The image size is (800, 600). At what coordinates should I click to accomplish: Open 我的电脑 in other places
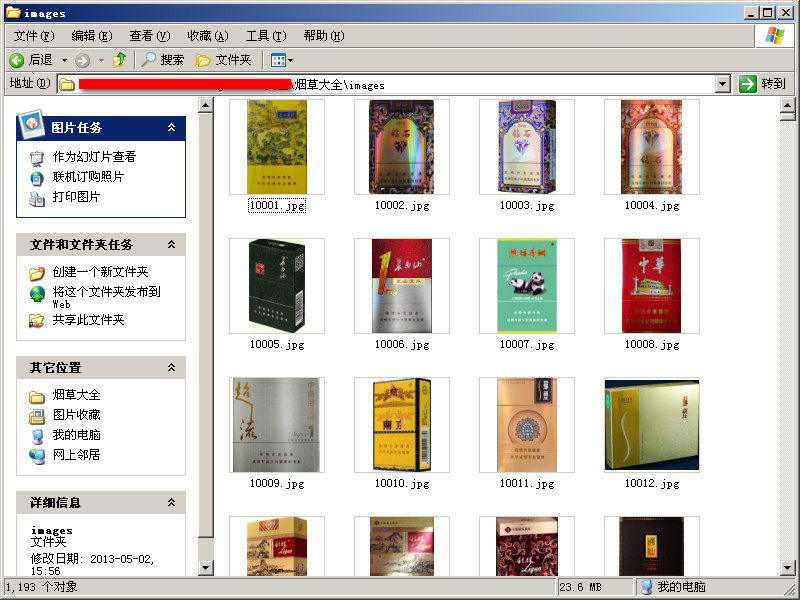77,435
